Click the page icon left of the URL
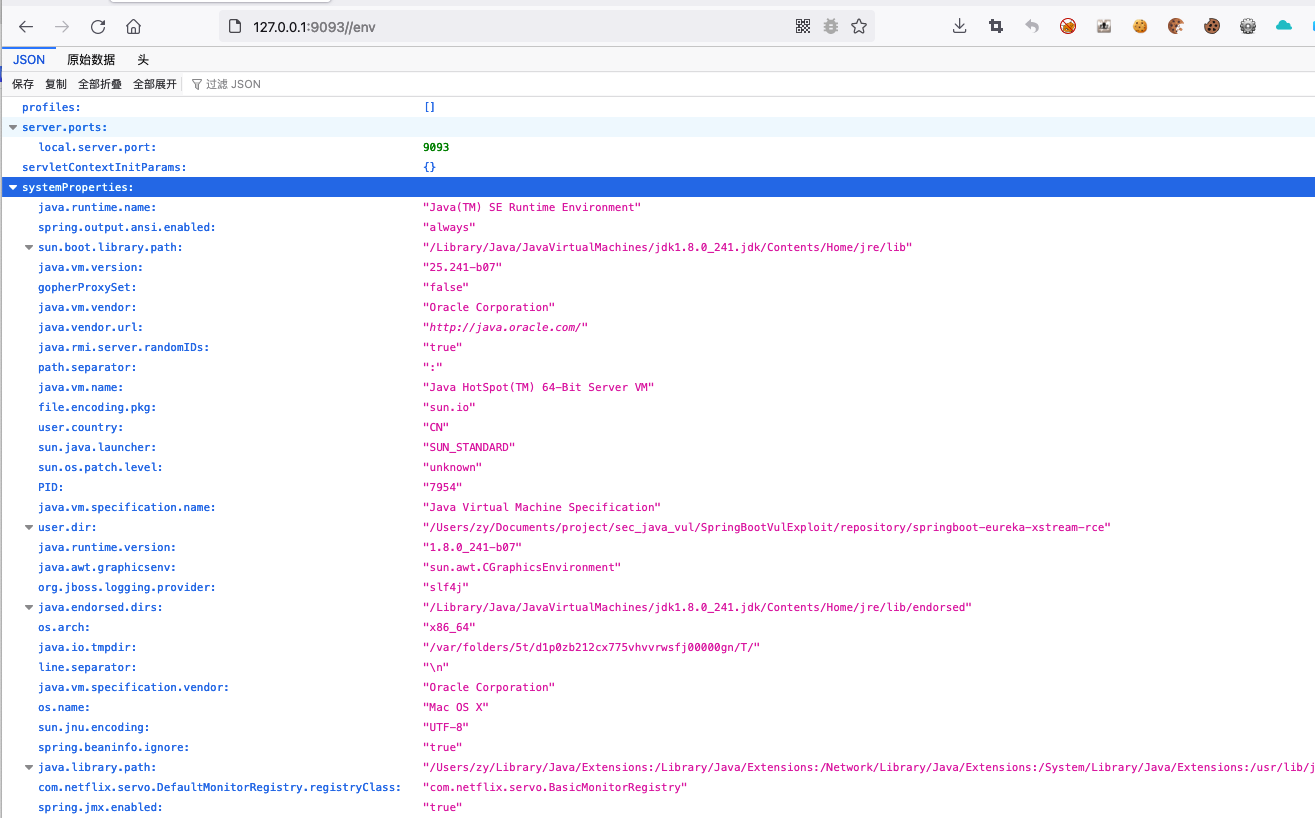 [235, 26]
